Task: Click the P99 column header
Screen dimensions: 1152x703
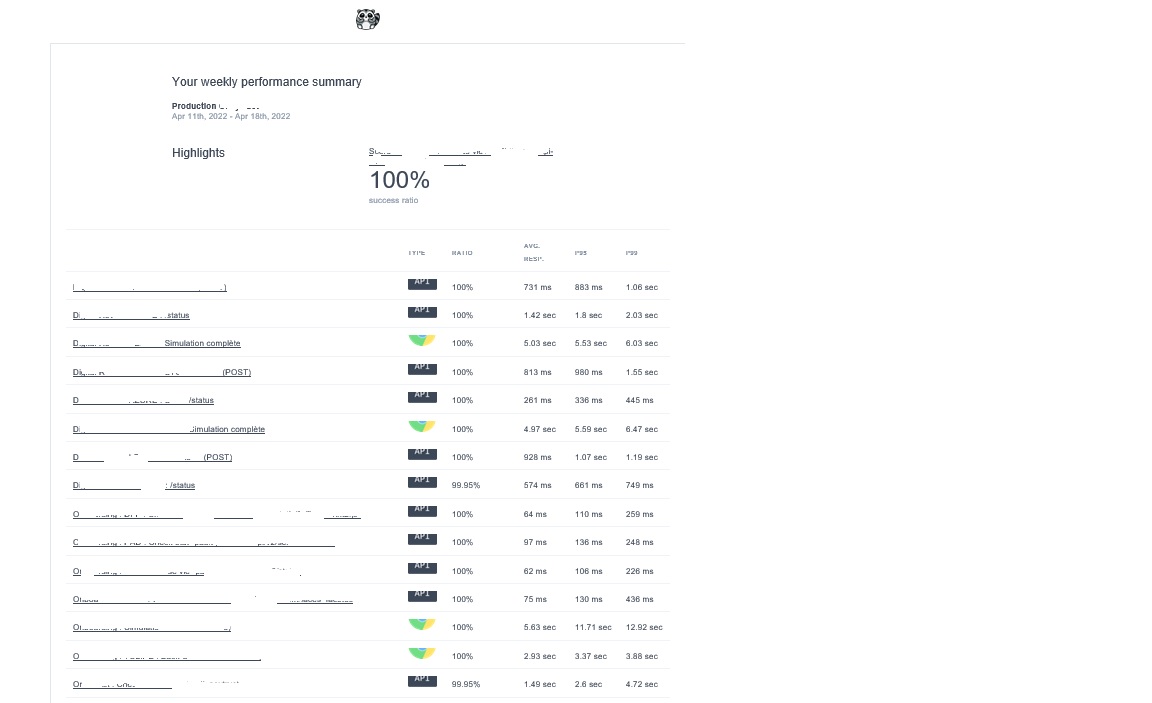Action: click(x=631, y=253)
